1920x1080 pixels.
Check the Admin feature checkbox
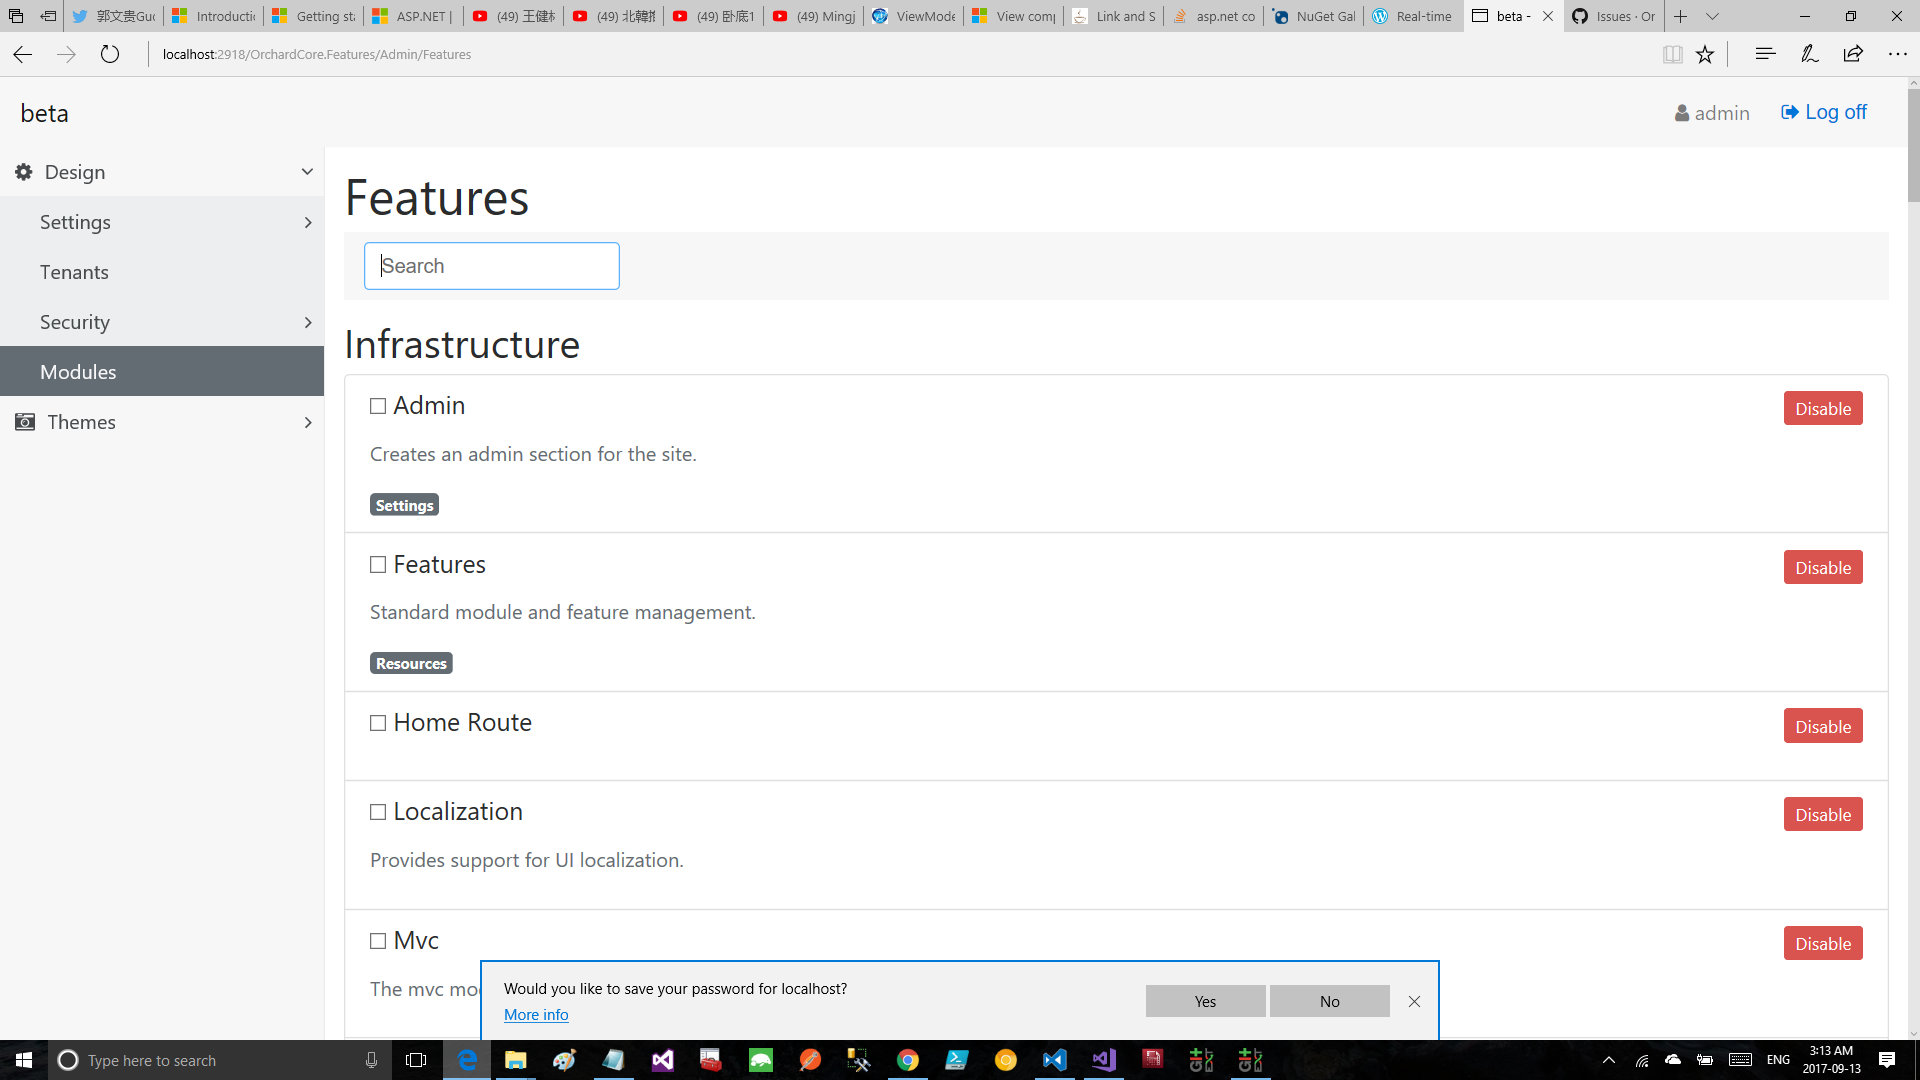(x=377, y=405)
